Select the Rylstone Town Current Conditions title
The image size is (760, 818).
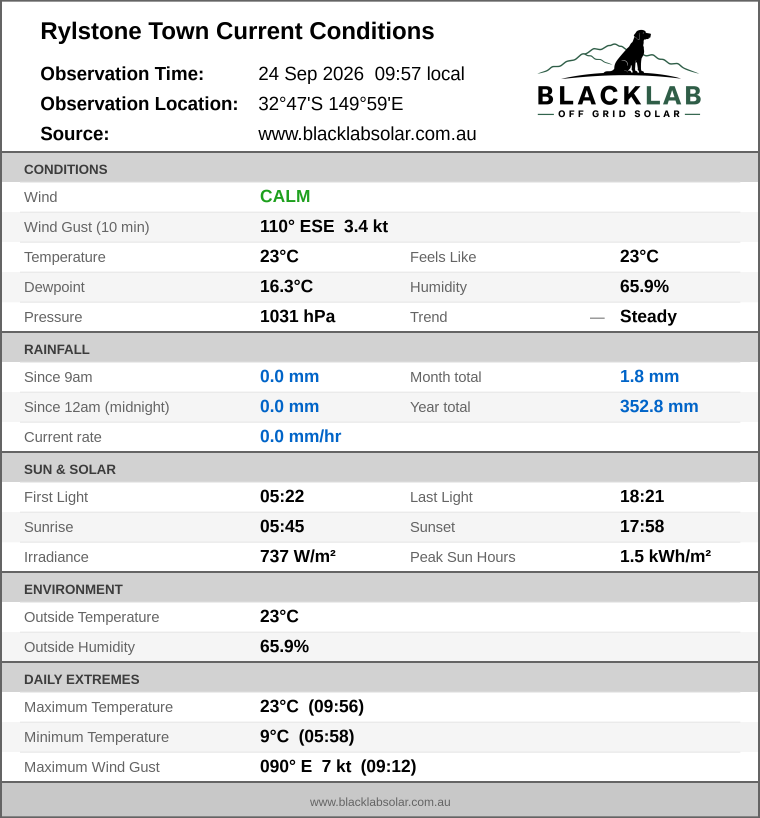pos(237,31)
